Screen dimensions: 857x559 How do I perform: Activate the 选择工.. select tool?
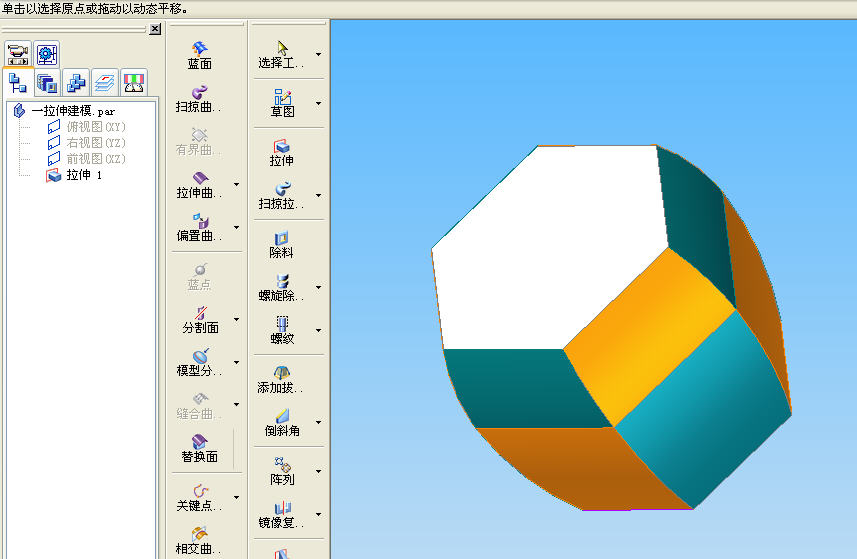point(281,55)
